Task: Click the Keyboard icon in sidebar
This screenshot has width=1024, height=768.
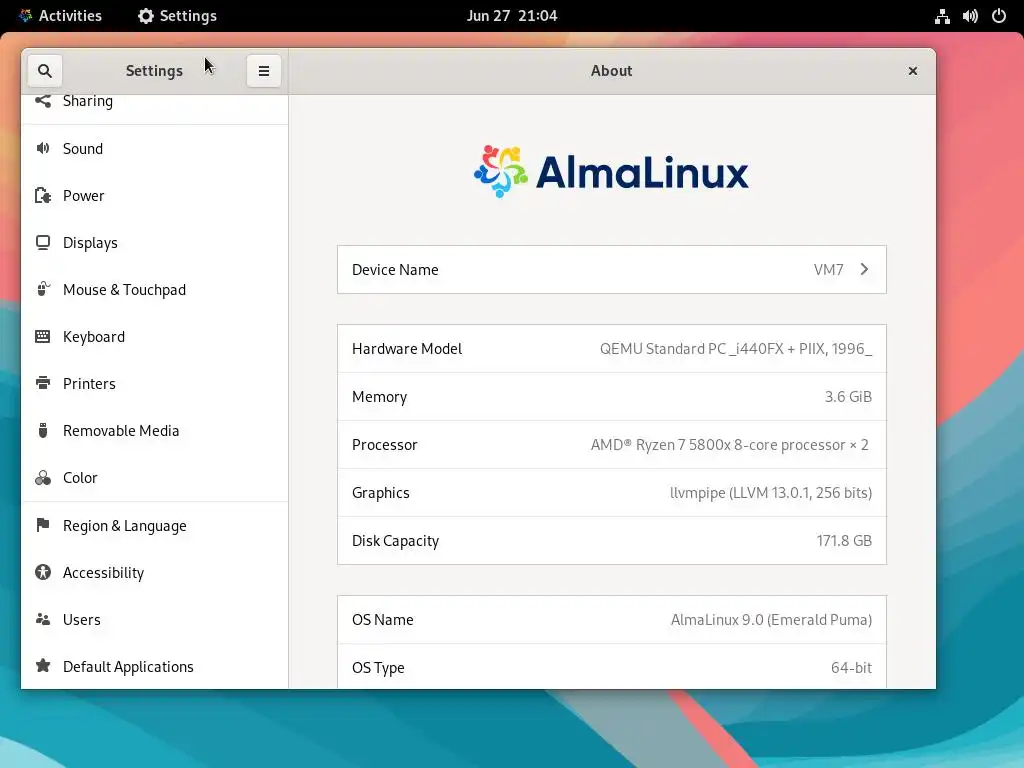Action: tap(43, 336)
